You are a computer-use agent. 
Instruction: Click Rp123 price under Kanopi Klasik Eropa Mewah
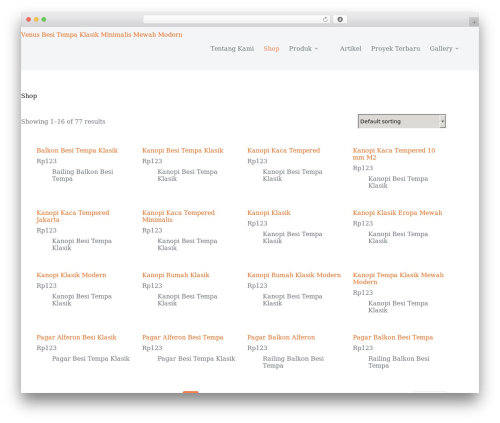363,223
